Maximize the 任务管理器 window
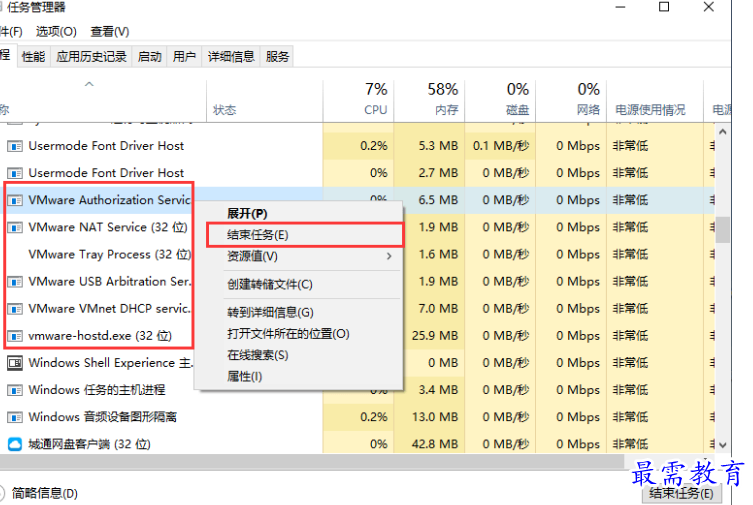The image size is (753, 505). coord(664,7)
